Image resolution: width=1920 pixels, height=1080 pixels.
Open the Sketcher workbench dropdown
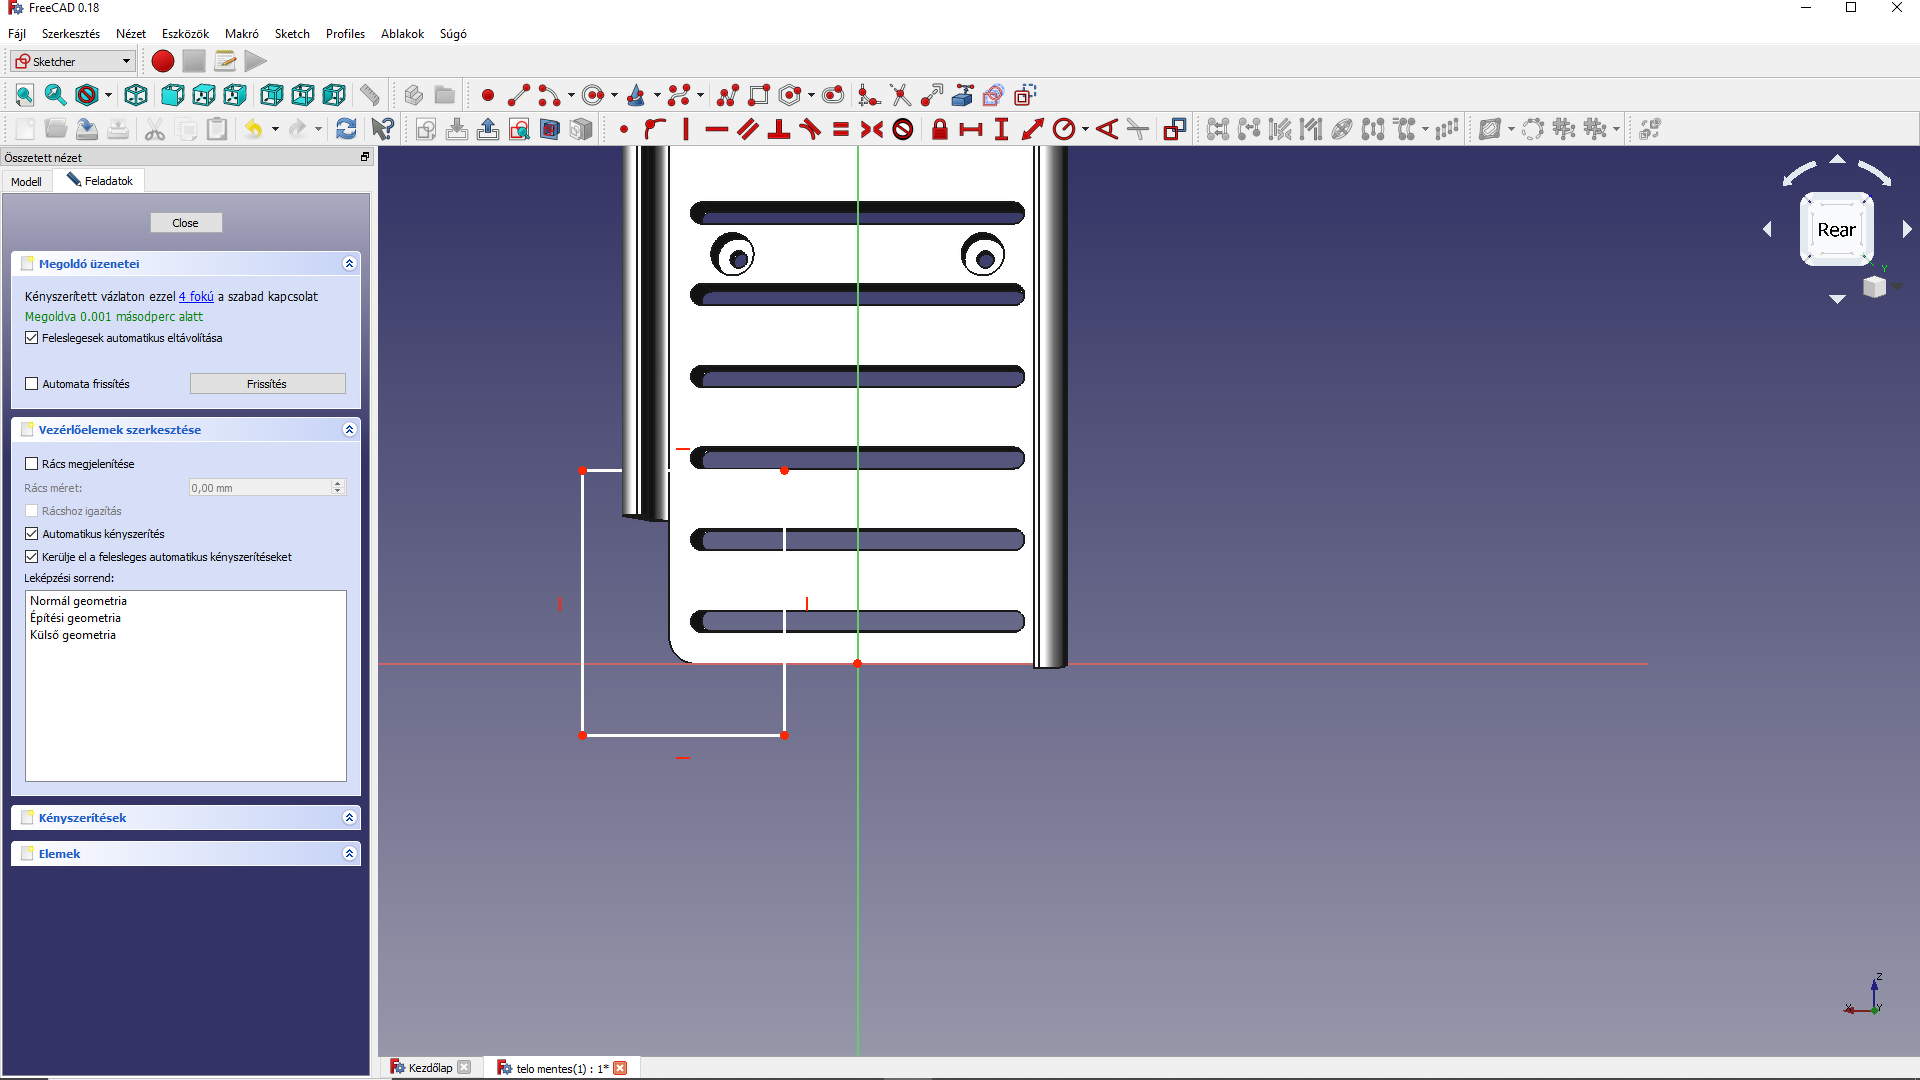tap(73, 62)
